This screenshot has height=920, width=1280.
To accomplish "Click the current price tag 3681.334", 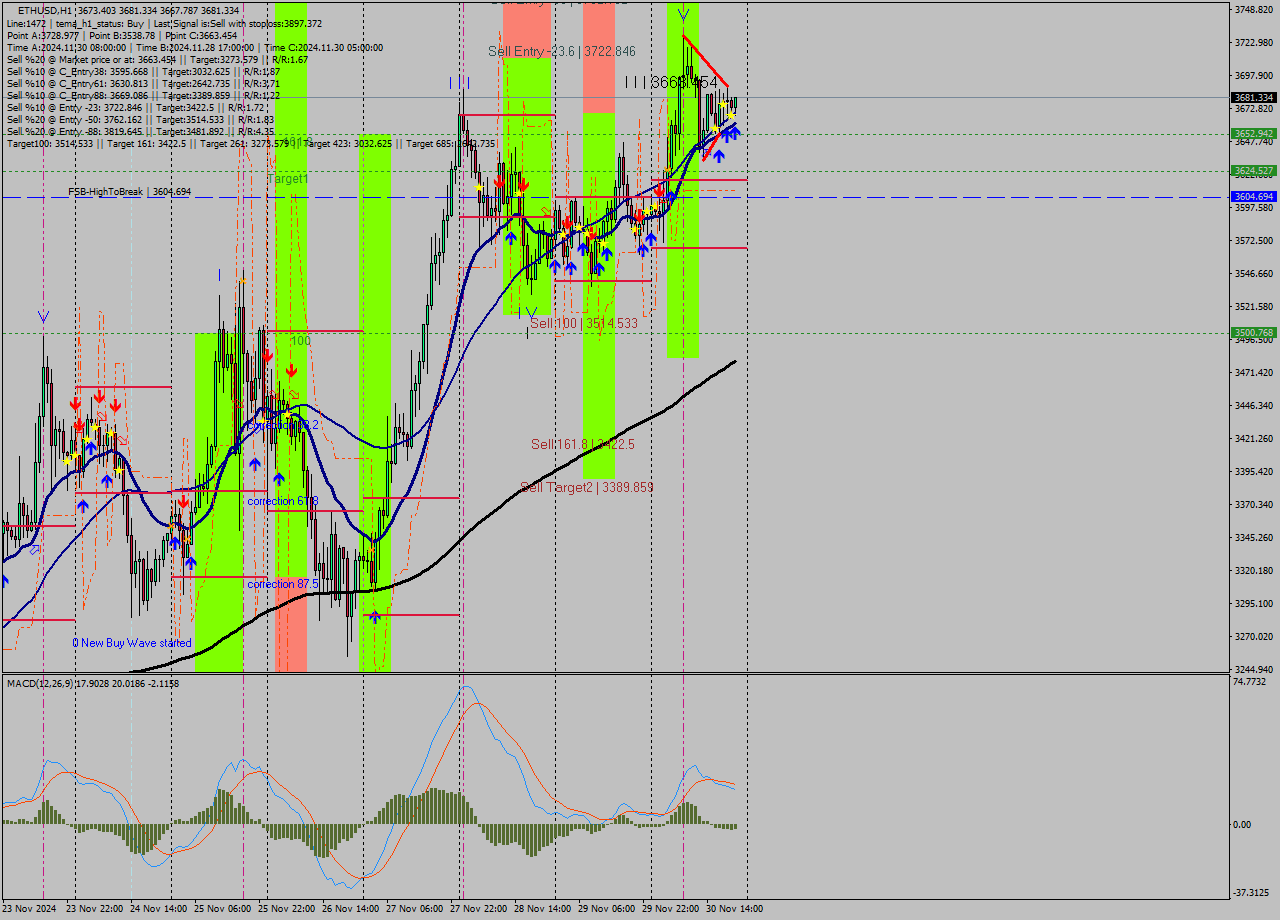I will click(x=1253, y=98).
